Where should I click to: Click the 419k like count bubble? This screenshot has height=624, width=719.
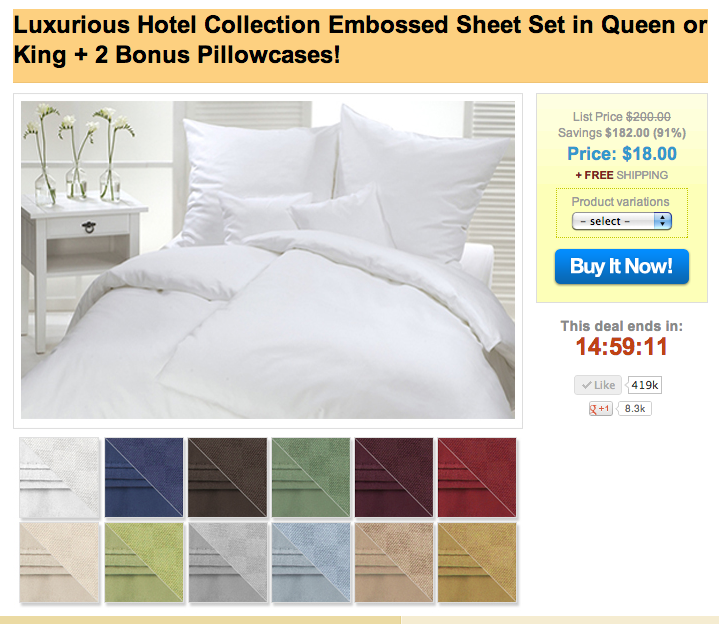pos(645,385)
